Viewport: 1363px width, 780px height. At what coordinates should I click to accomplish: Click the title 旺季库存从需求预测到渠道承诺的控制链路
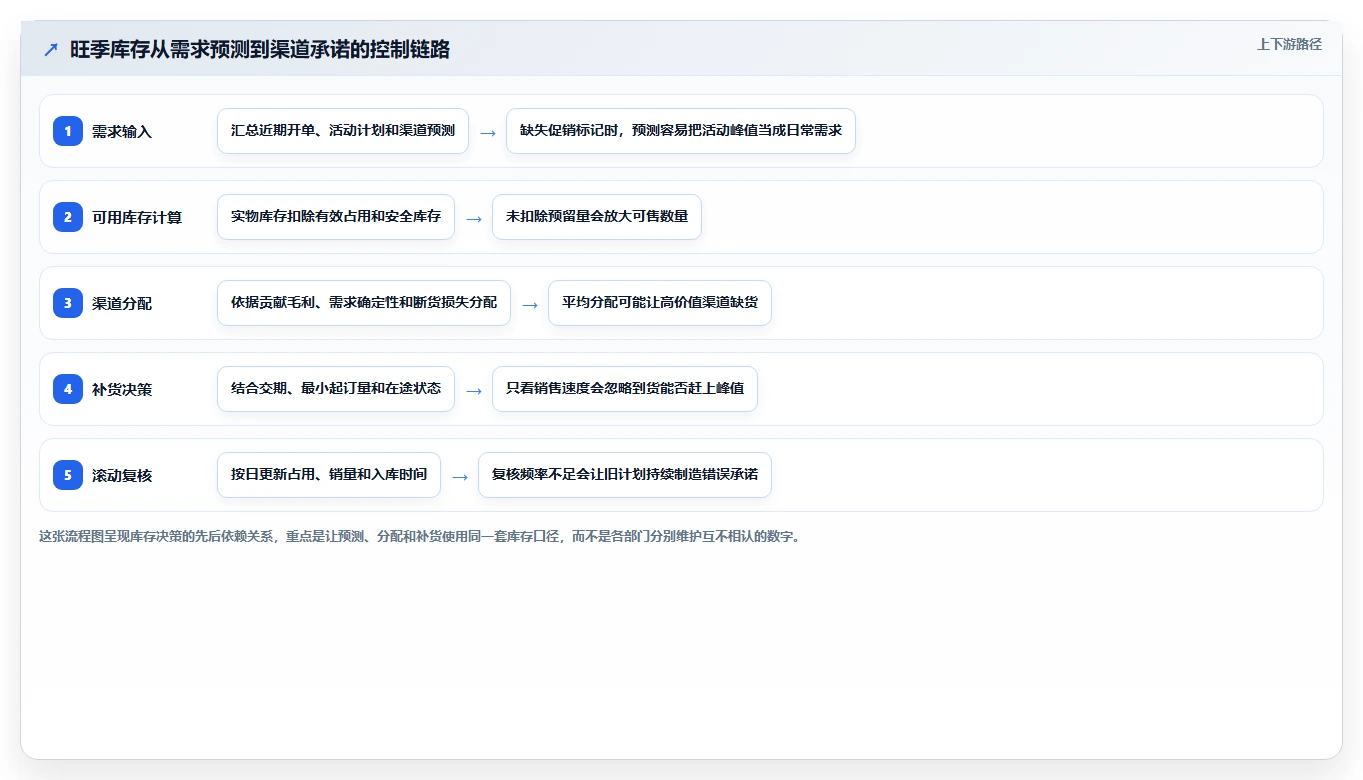coord(260,50)
